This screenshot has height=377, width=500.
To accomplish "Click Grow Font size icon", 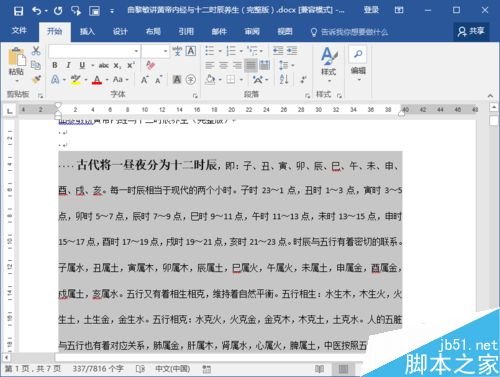I will point(144,79).
